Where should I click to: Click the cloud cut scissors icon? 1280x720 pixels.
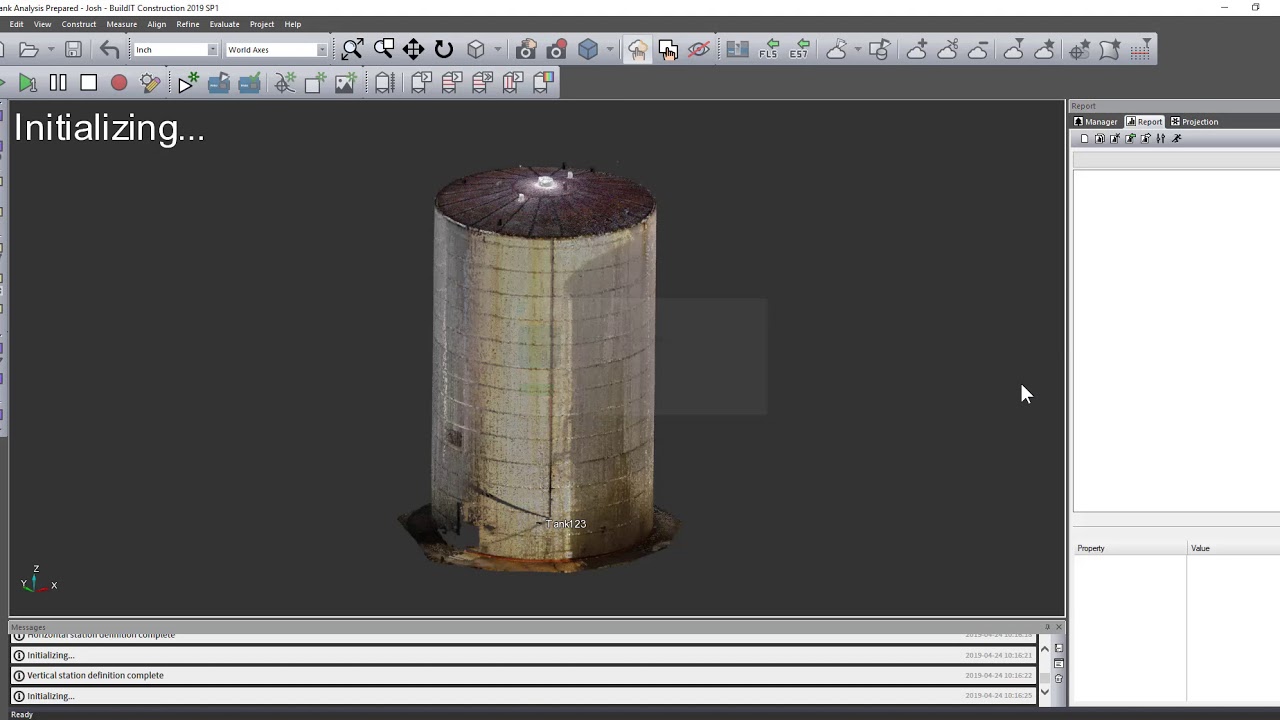pyautogui.click(x=948, y=49)
